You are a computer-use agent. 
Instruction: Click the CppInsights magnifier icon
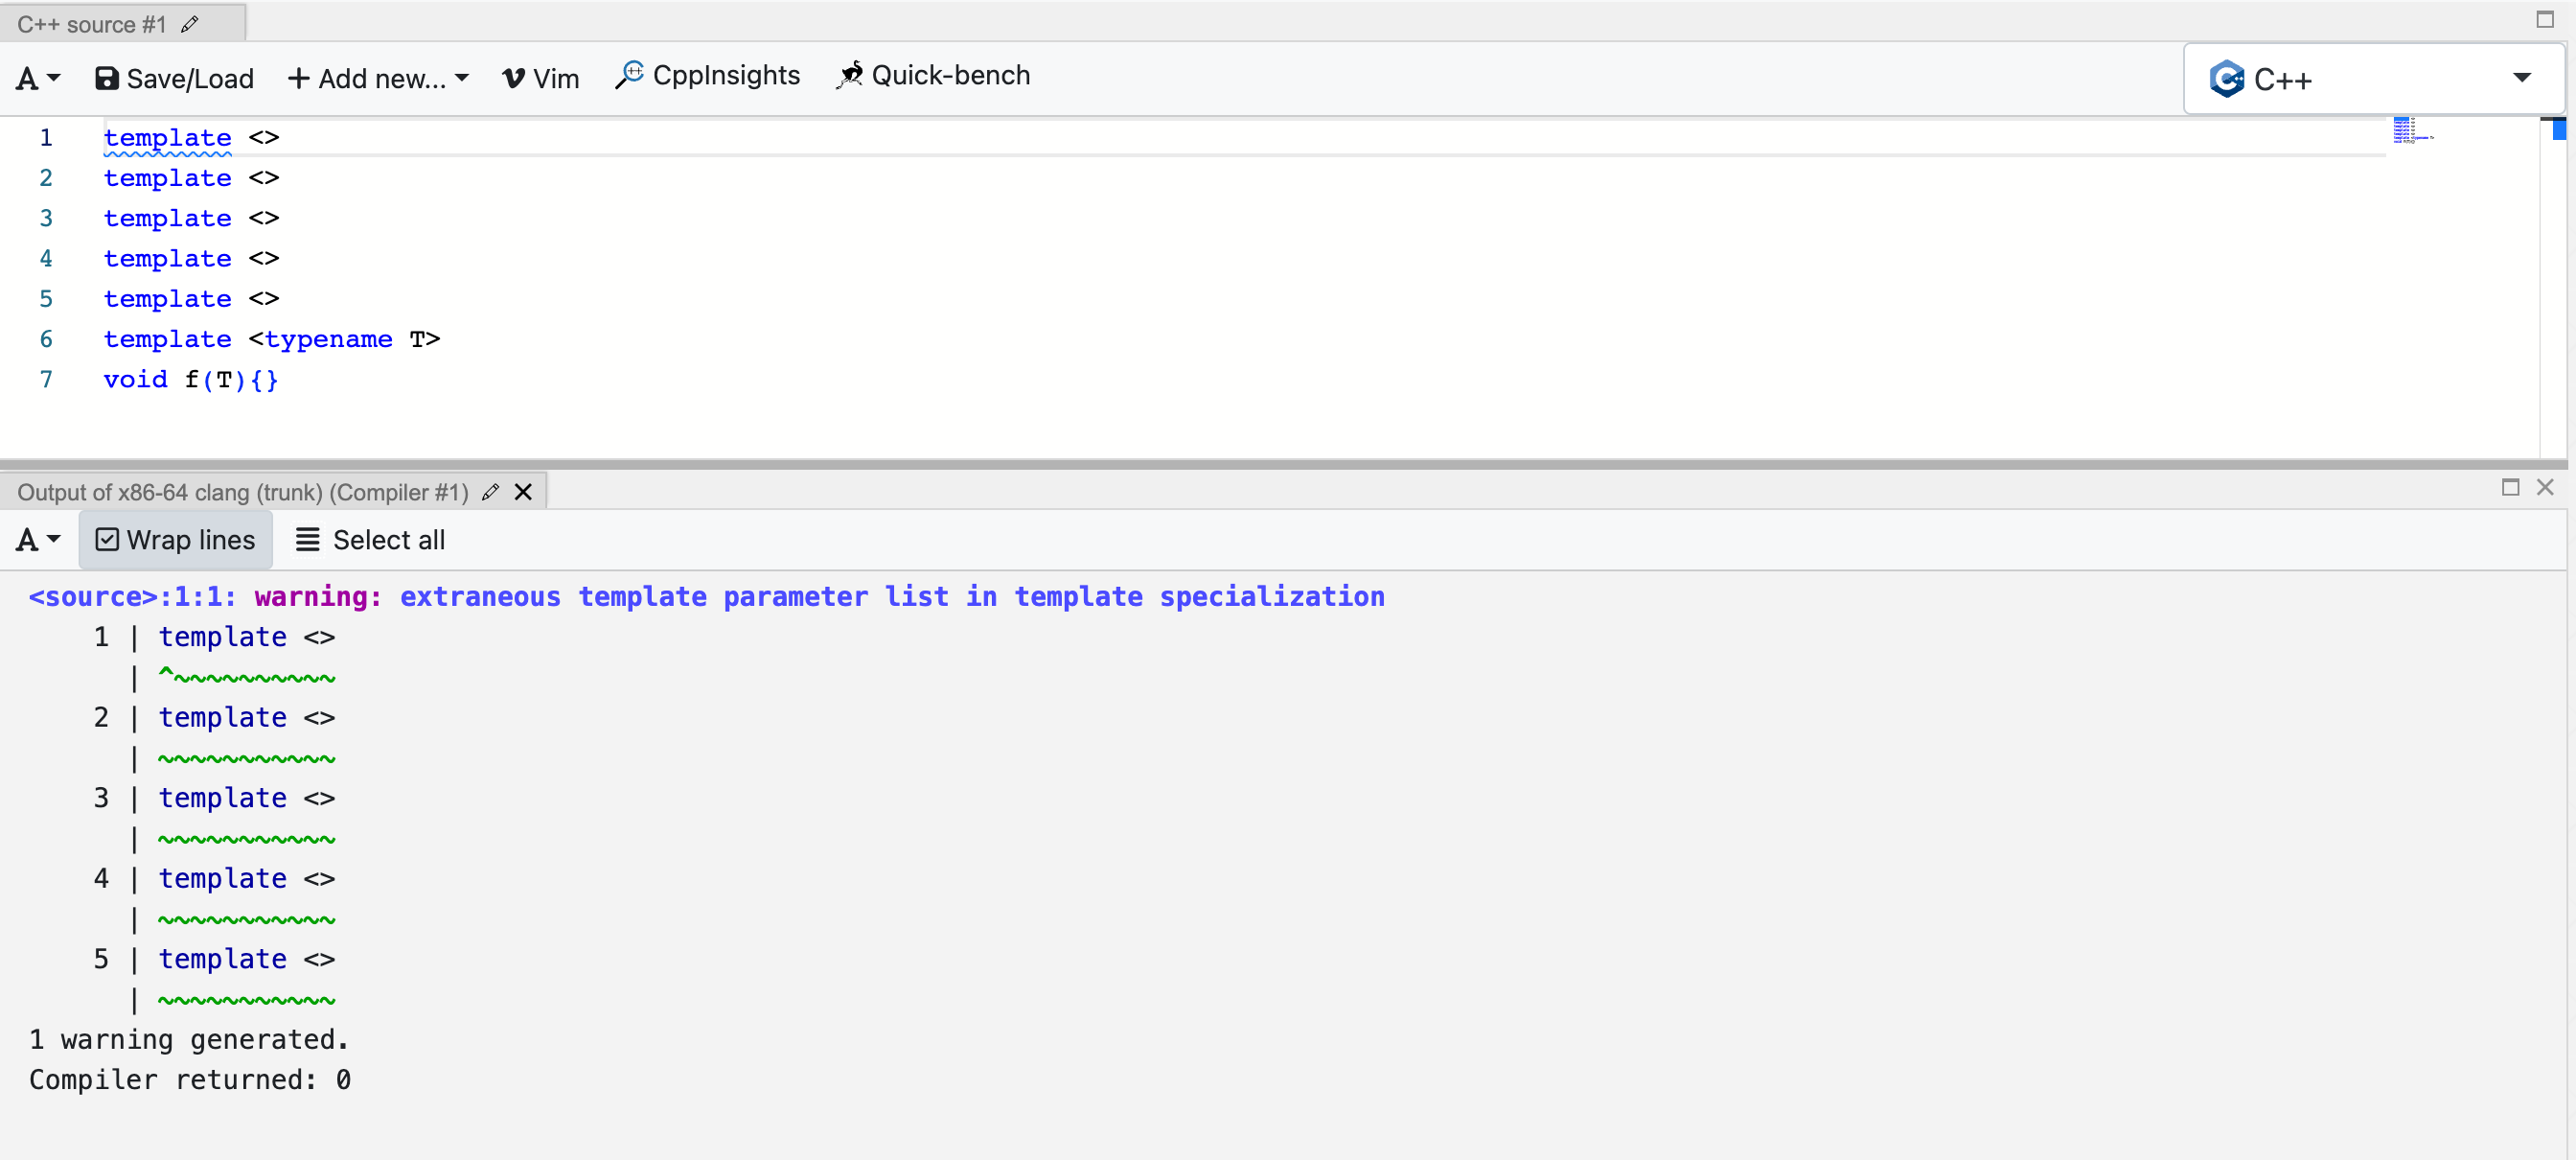tap(629, 75)
